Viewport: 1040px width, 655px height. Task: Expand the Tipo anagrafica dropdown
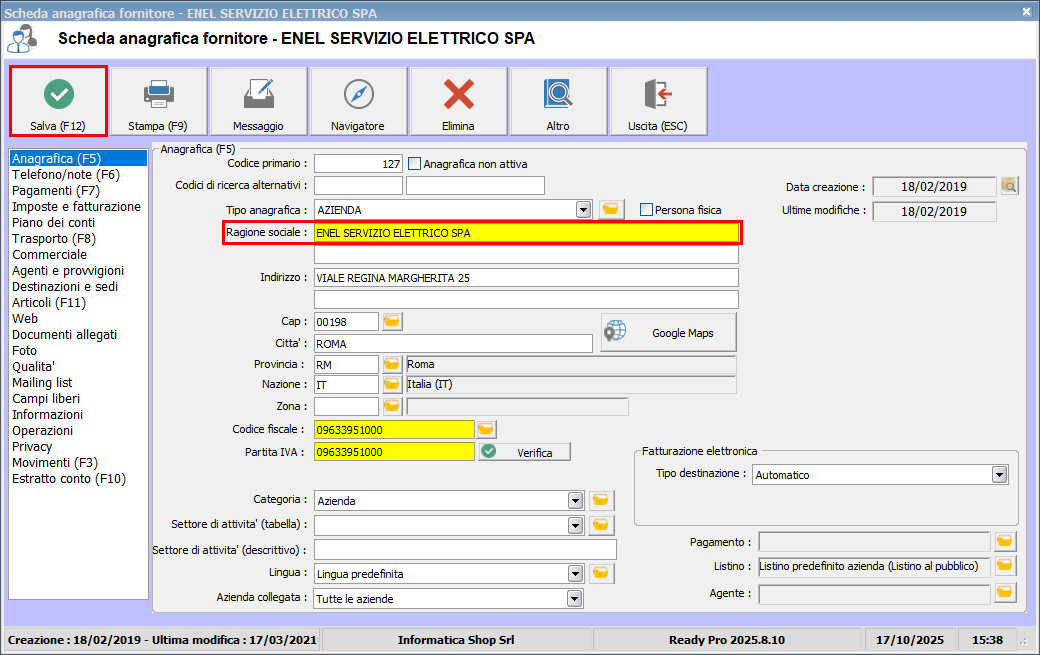pos(583,210)
